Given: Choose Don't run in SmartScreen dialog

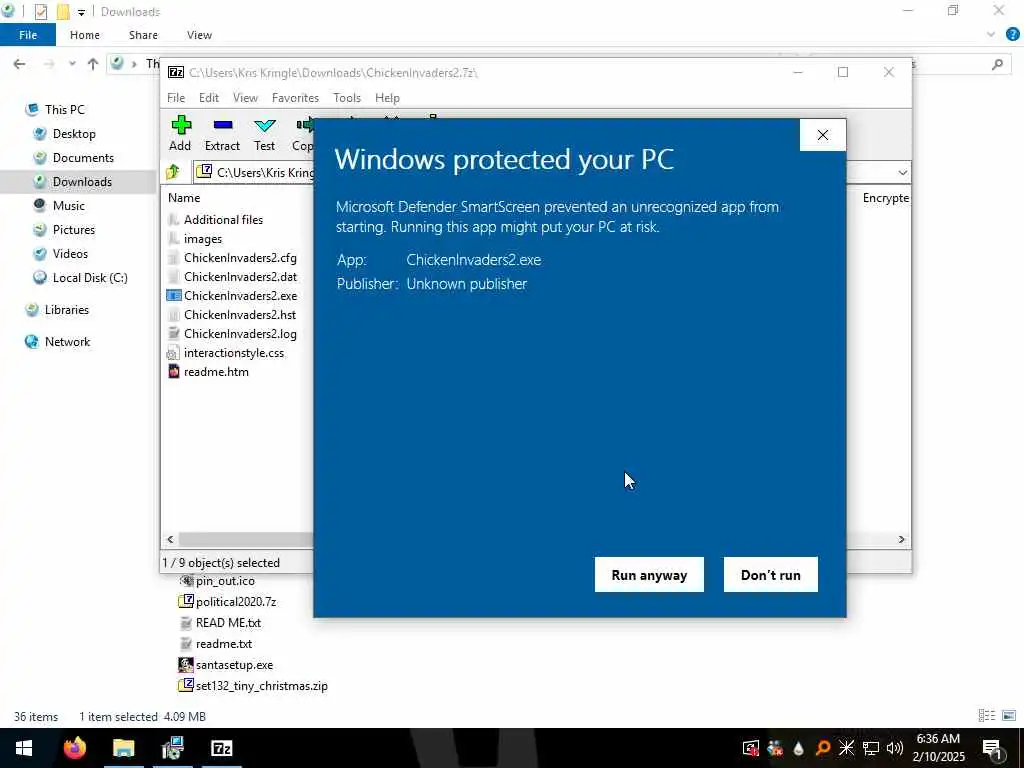Looking at the screenshot, I should pyautogui.click(x=771, y=575).
